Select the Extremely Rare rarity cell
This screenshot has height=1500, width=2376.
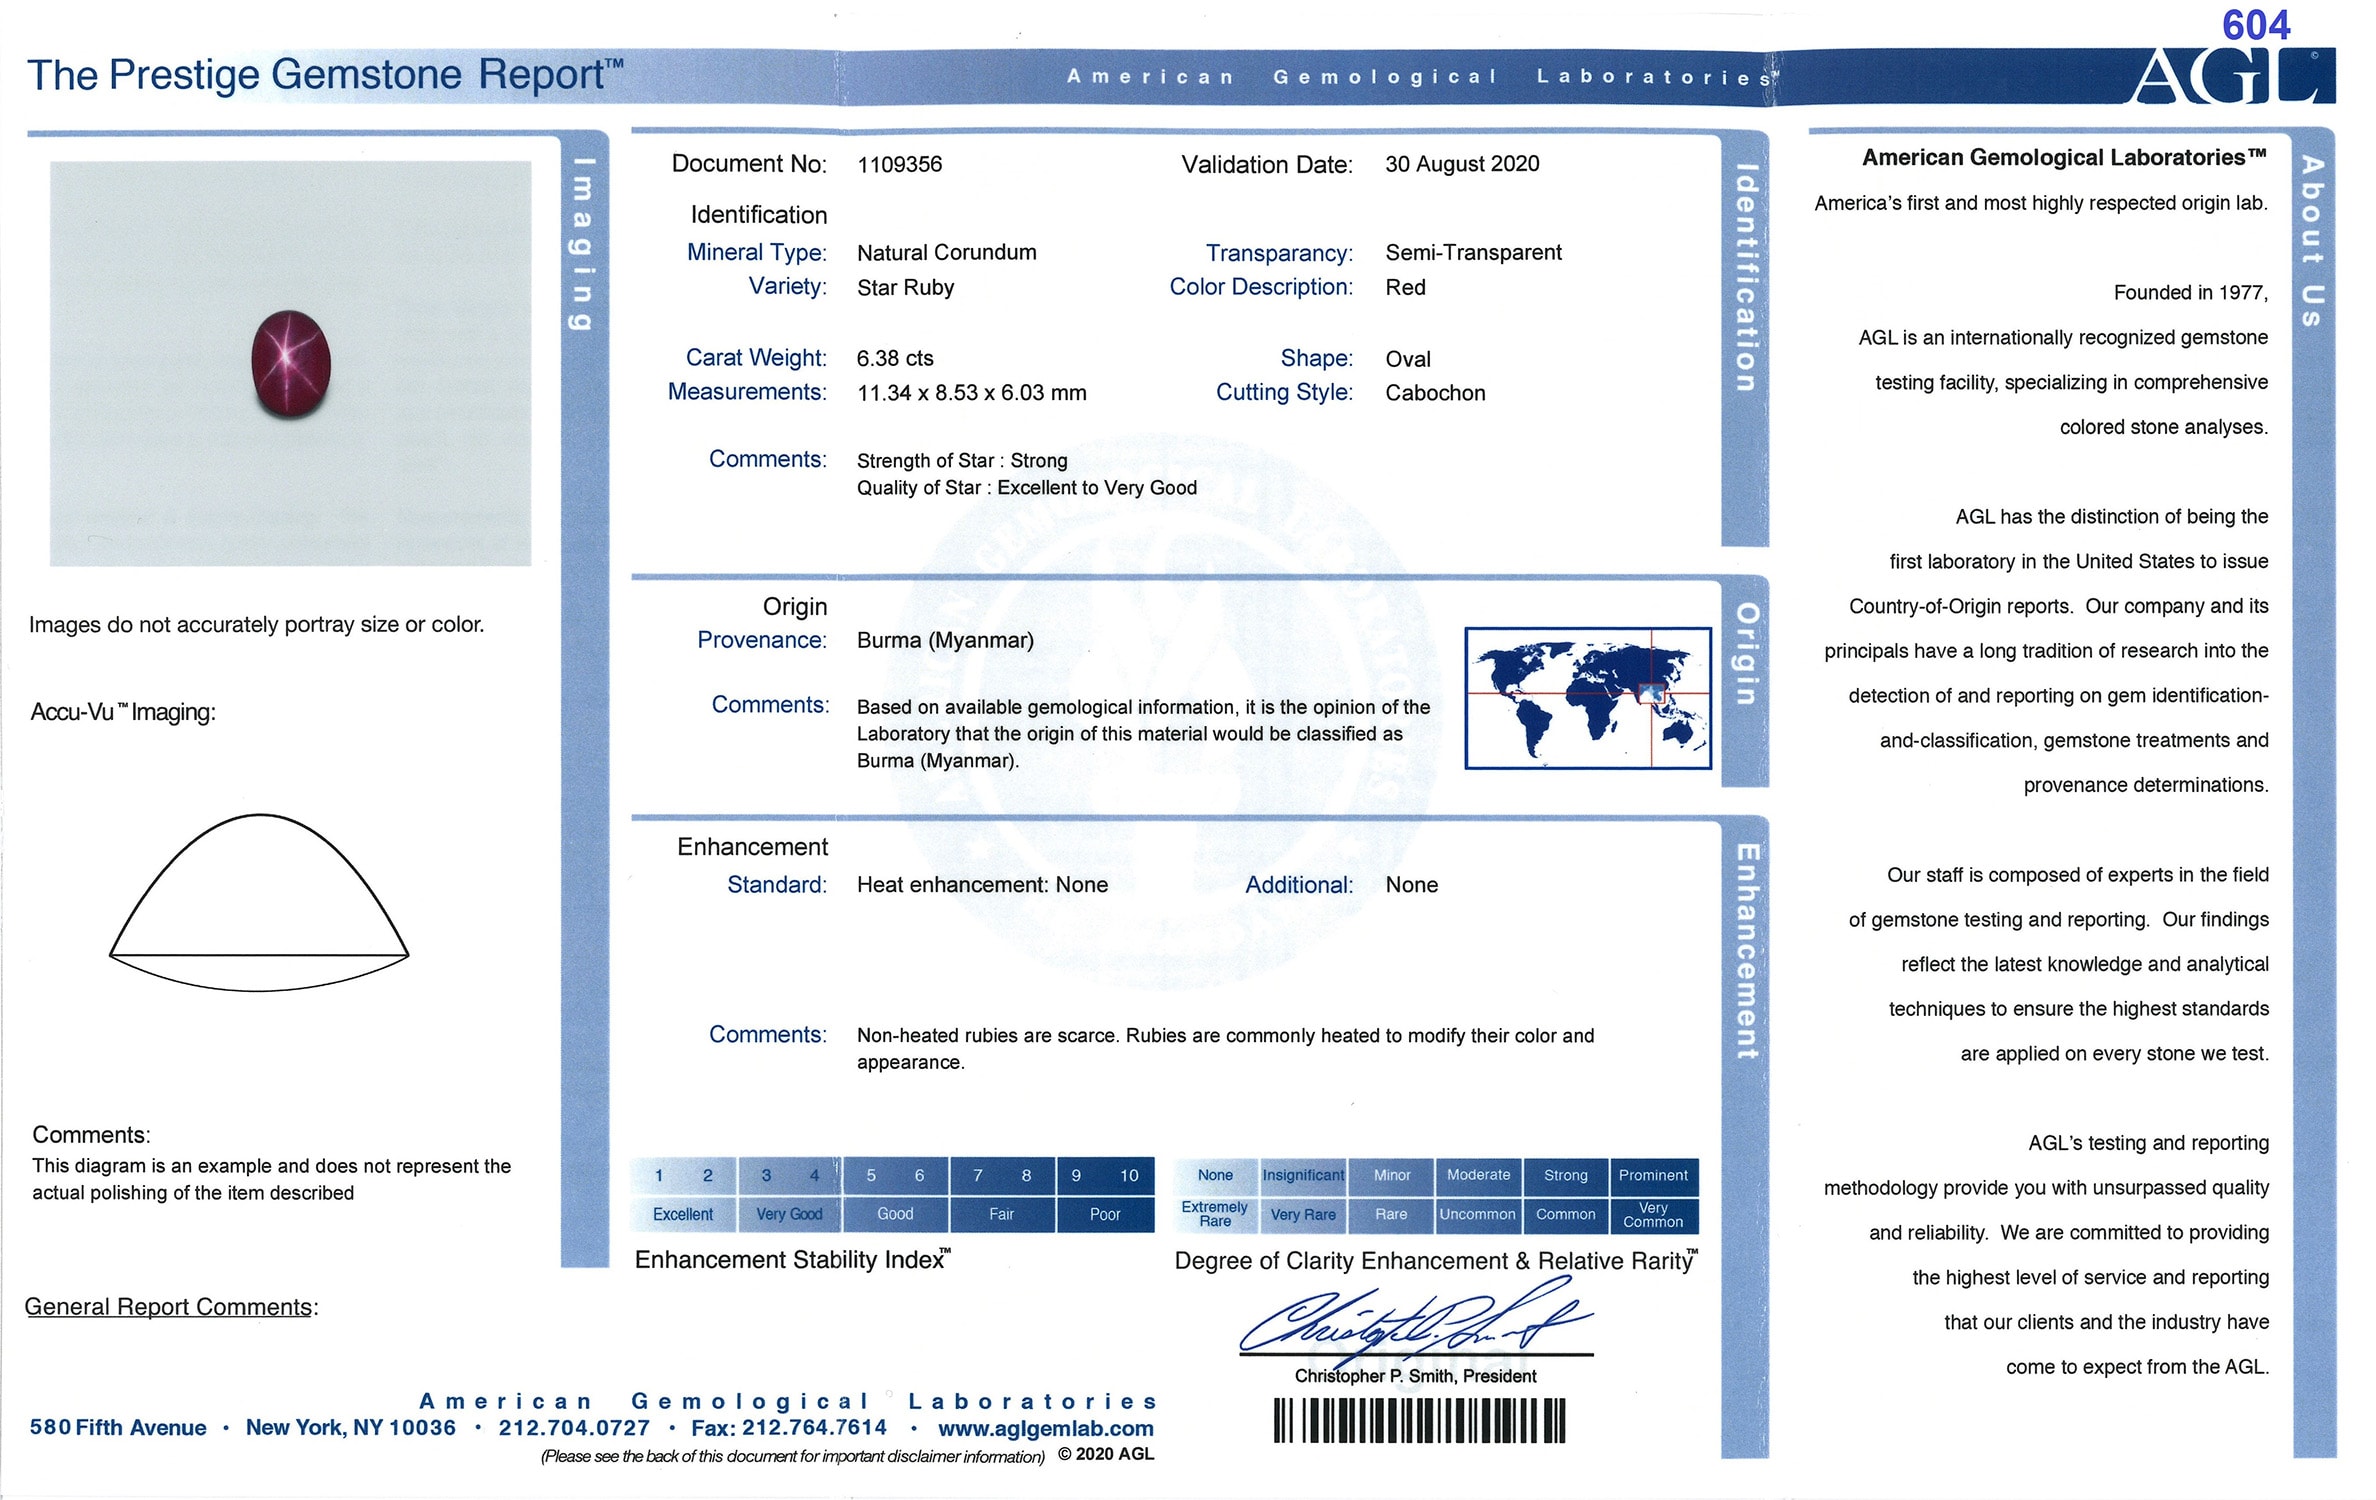[x=1215, y=1214]
